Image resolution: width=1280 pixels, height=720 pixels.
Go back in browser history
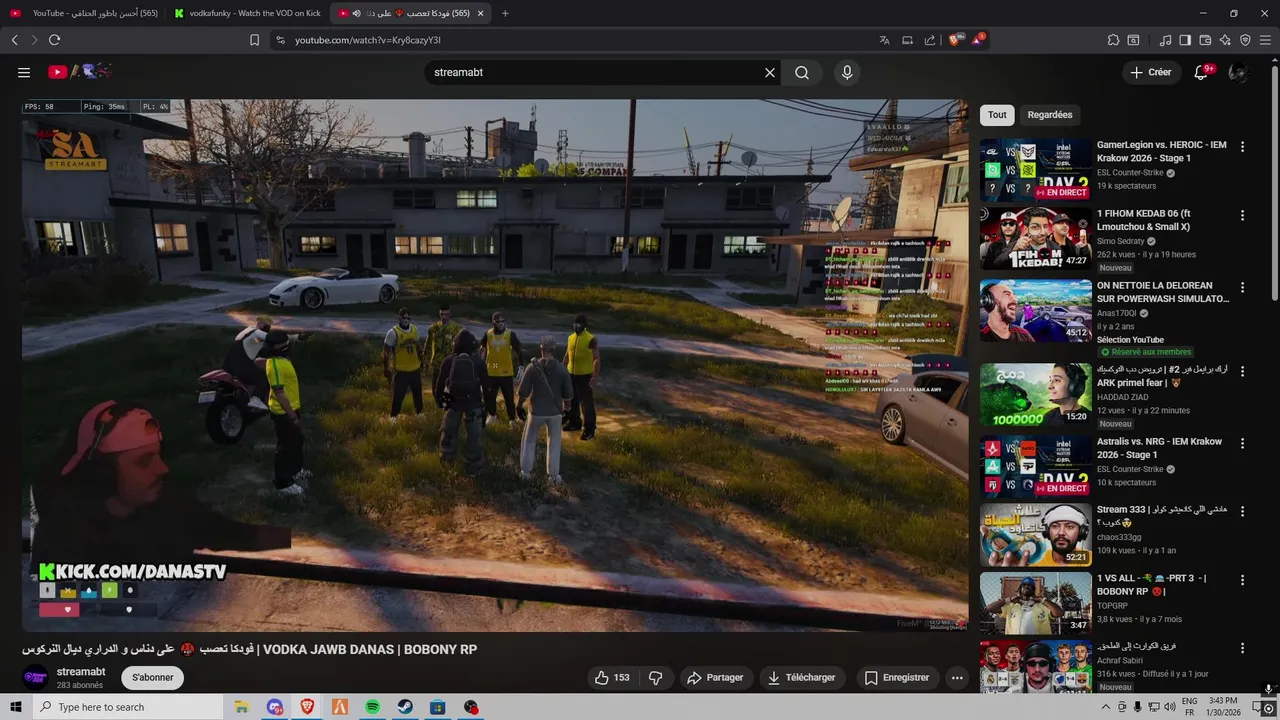click(x=14, y=40)
